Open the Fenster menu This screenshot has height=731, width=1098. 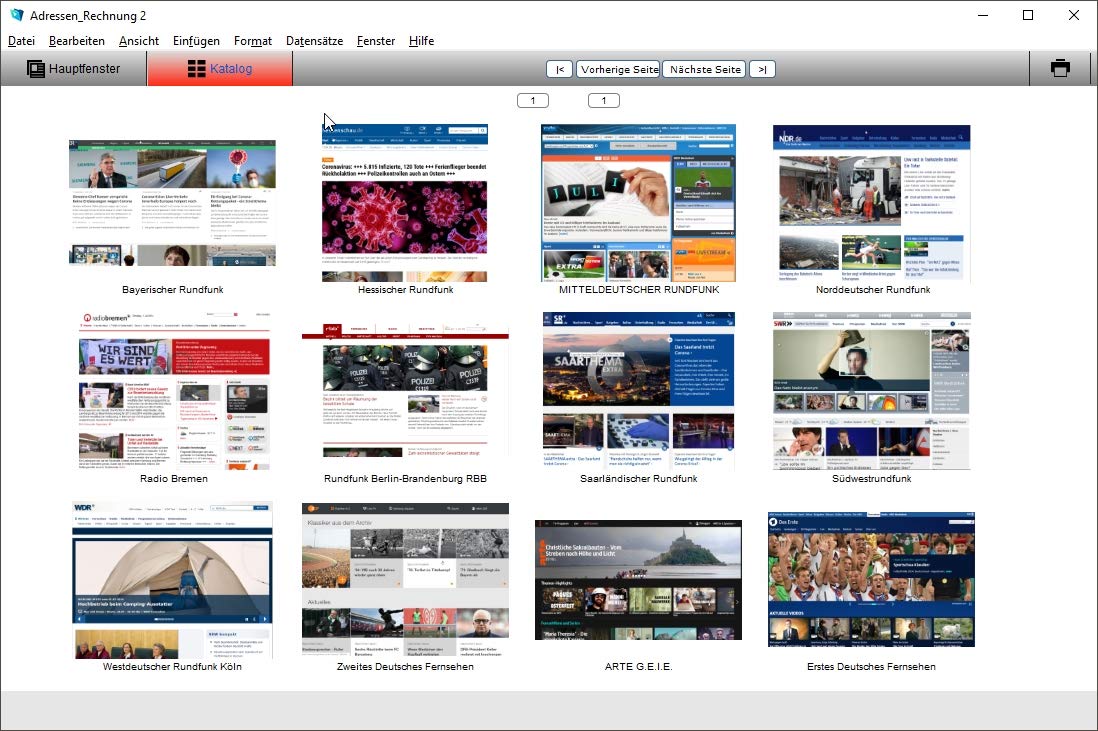pos(376,41)
